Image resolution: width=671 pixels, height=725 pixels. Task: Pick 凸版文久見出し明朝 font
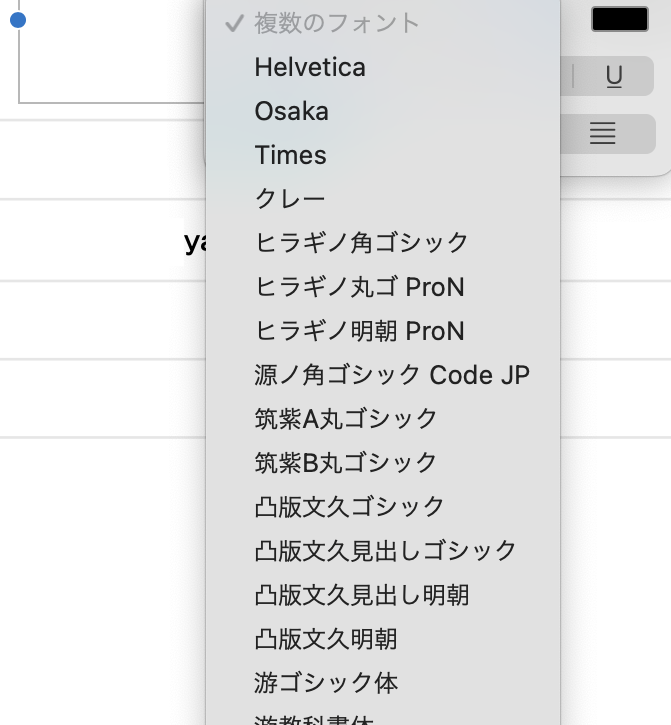click(362, 595)
